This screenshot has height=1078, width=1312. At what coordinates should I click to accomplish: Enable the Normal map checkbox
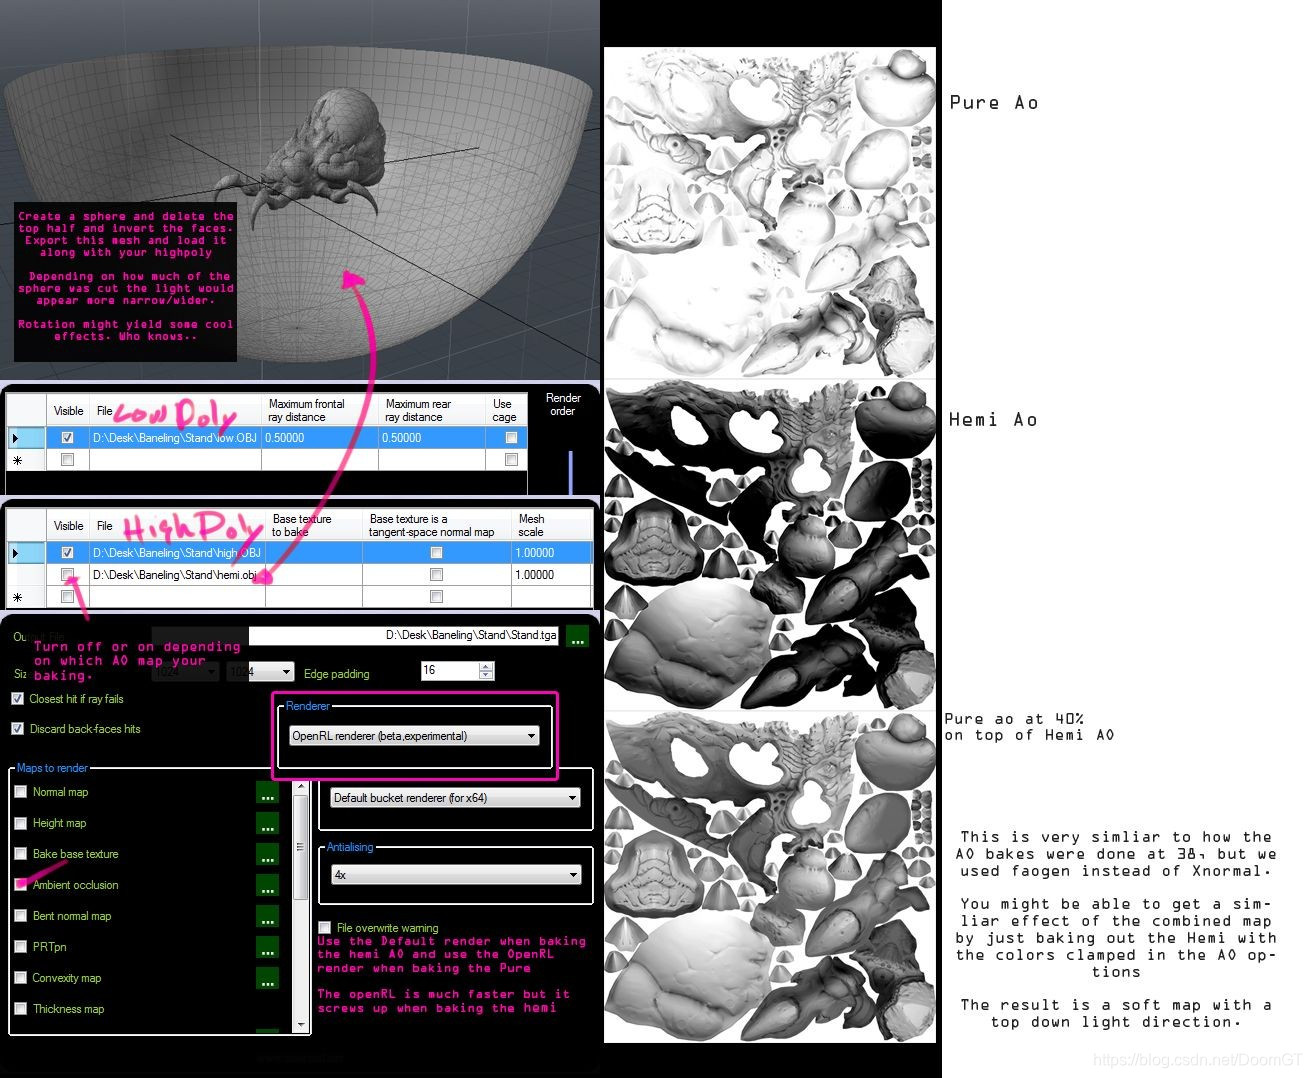coord(21,791)
